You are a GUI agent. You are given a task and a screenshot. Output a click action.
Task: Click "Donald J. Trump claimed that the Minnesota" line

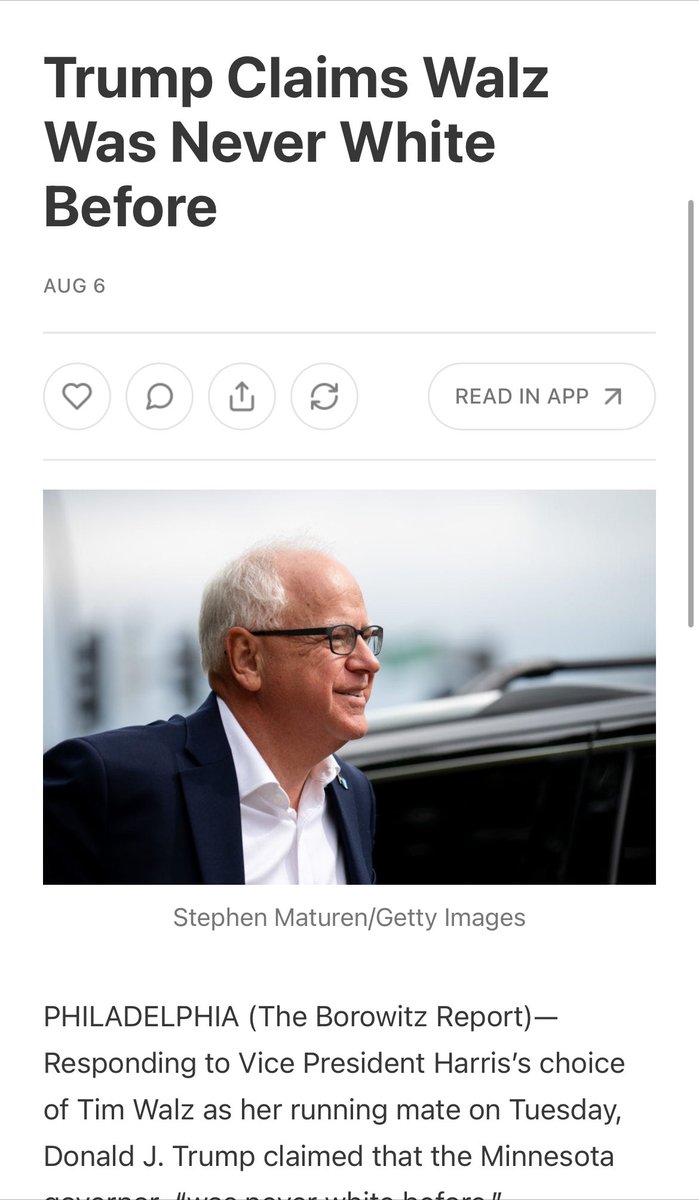point(329,1156)
